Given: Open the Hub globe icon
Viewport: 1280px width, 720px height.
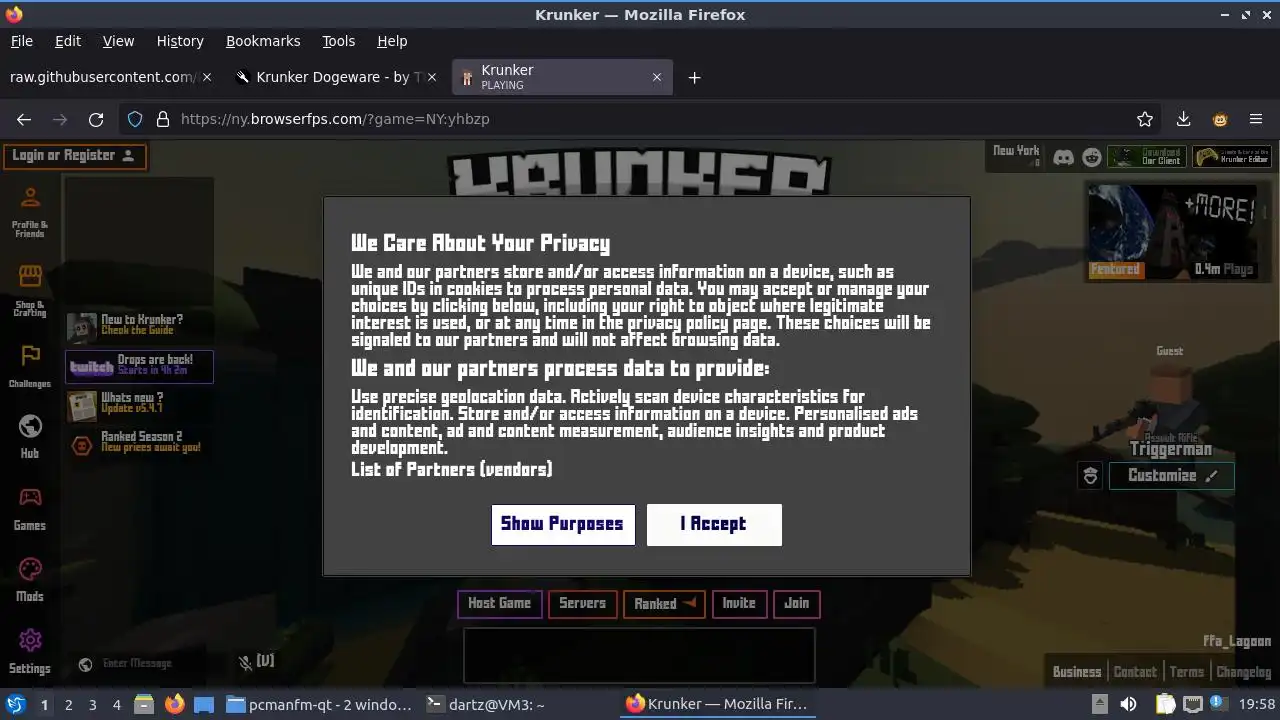Looking at the screenshot, I should coord(30,426).
